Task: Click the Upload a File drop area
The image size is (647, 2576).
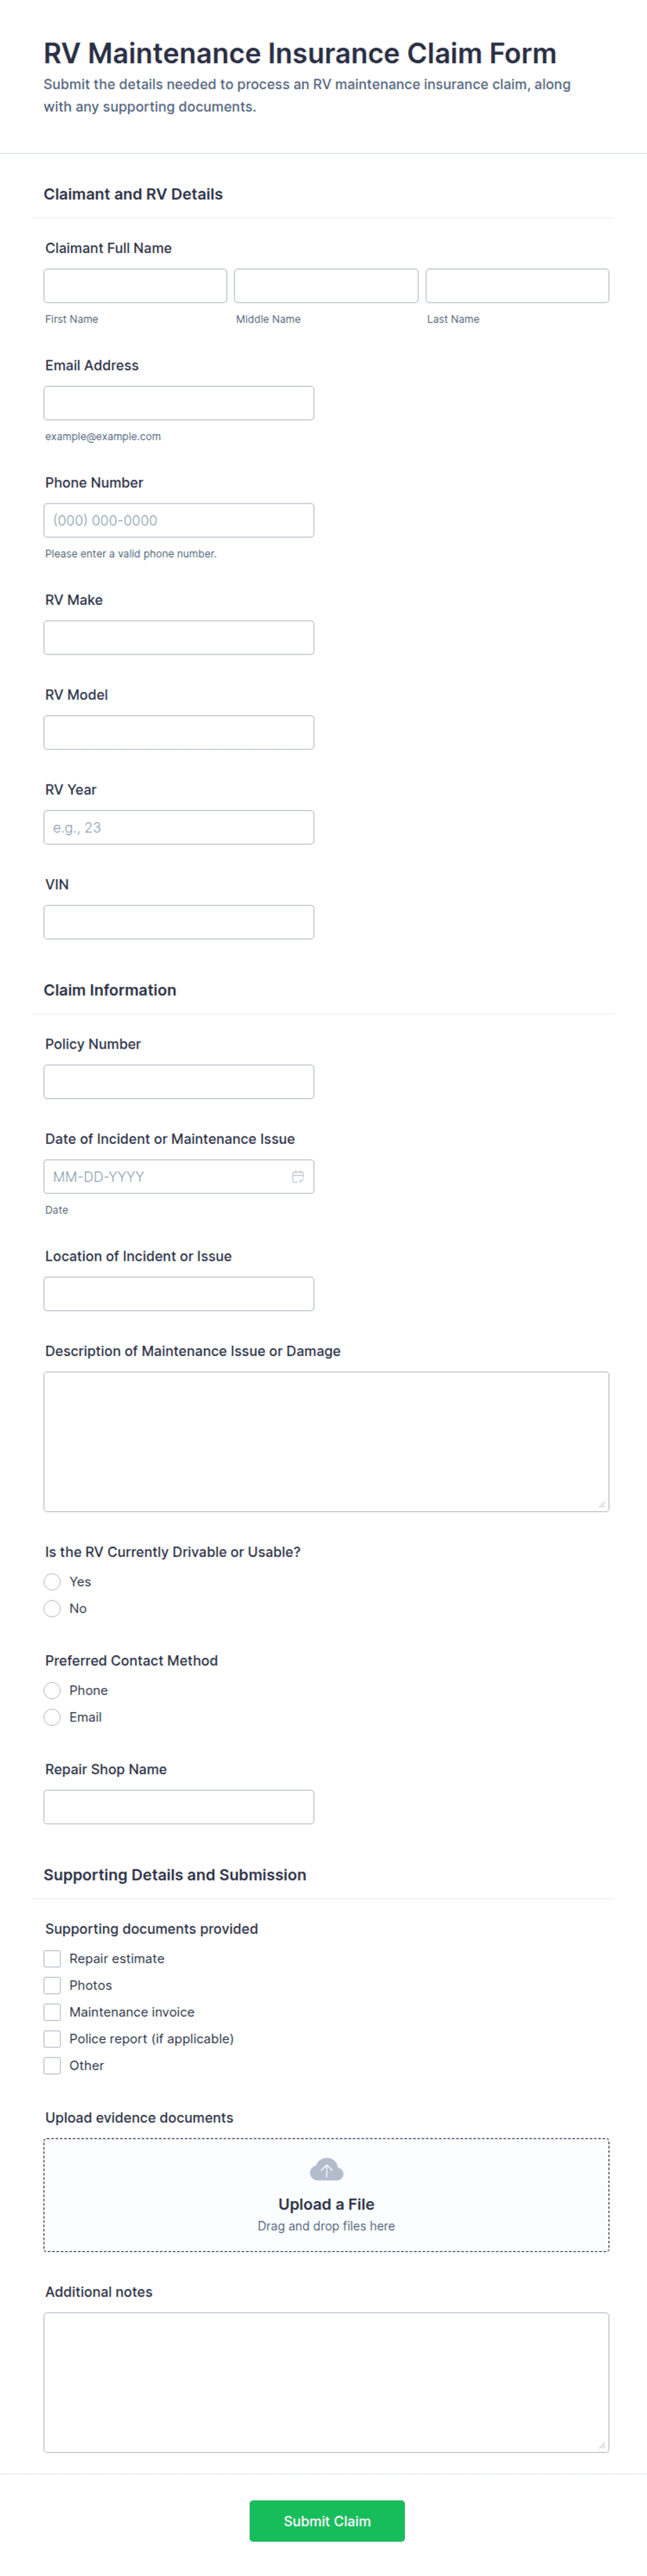Action: click(326, 2194)
